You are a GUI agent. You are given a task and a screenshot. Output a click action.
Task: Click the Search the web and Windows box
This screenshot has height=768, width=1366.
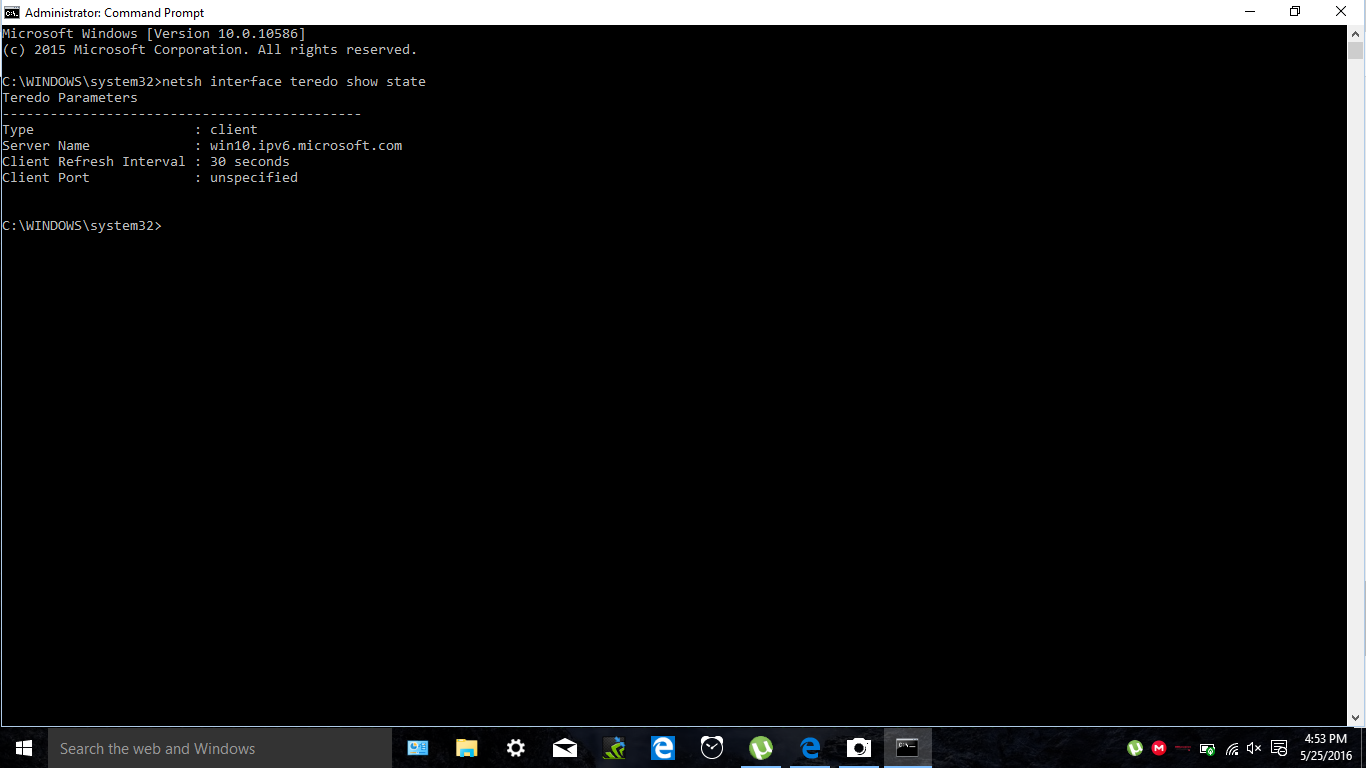(x=218, y=748)
